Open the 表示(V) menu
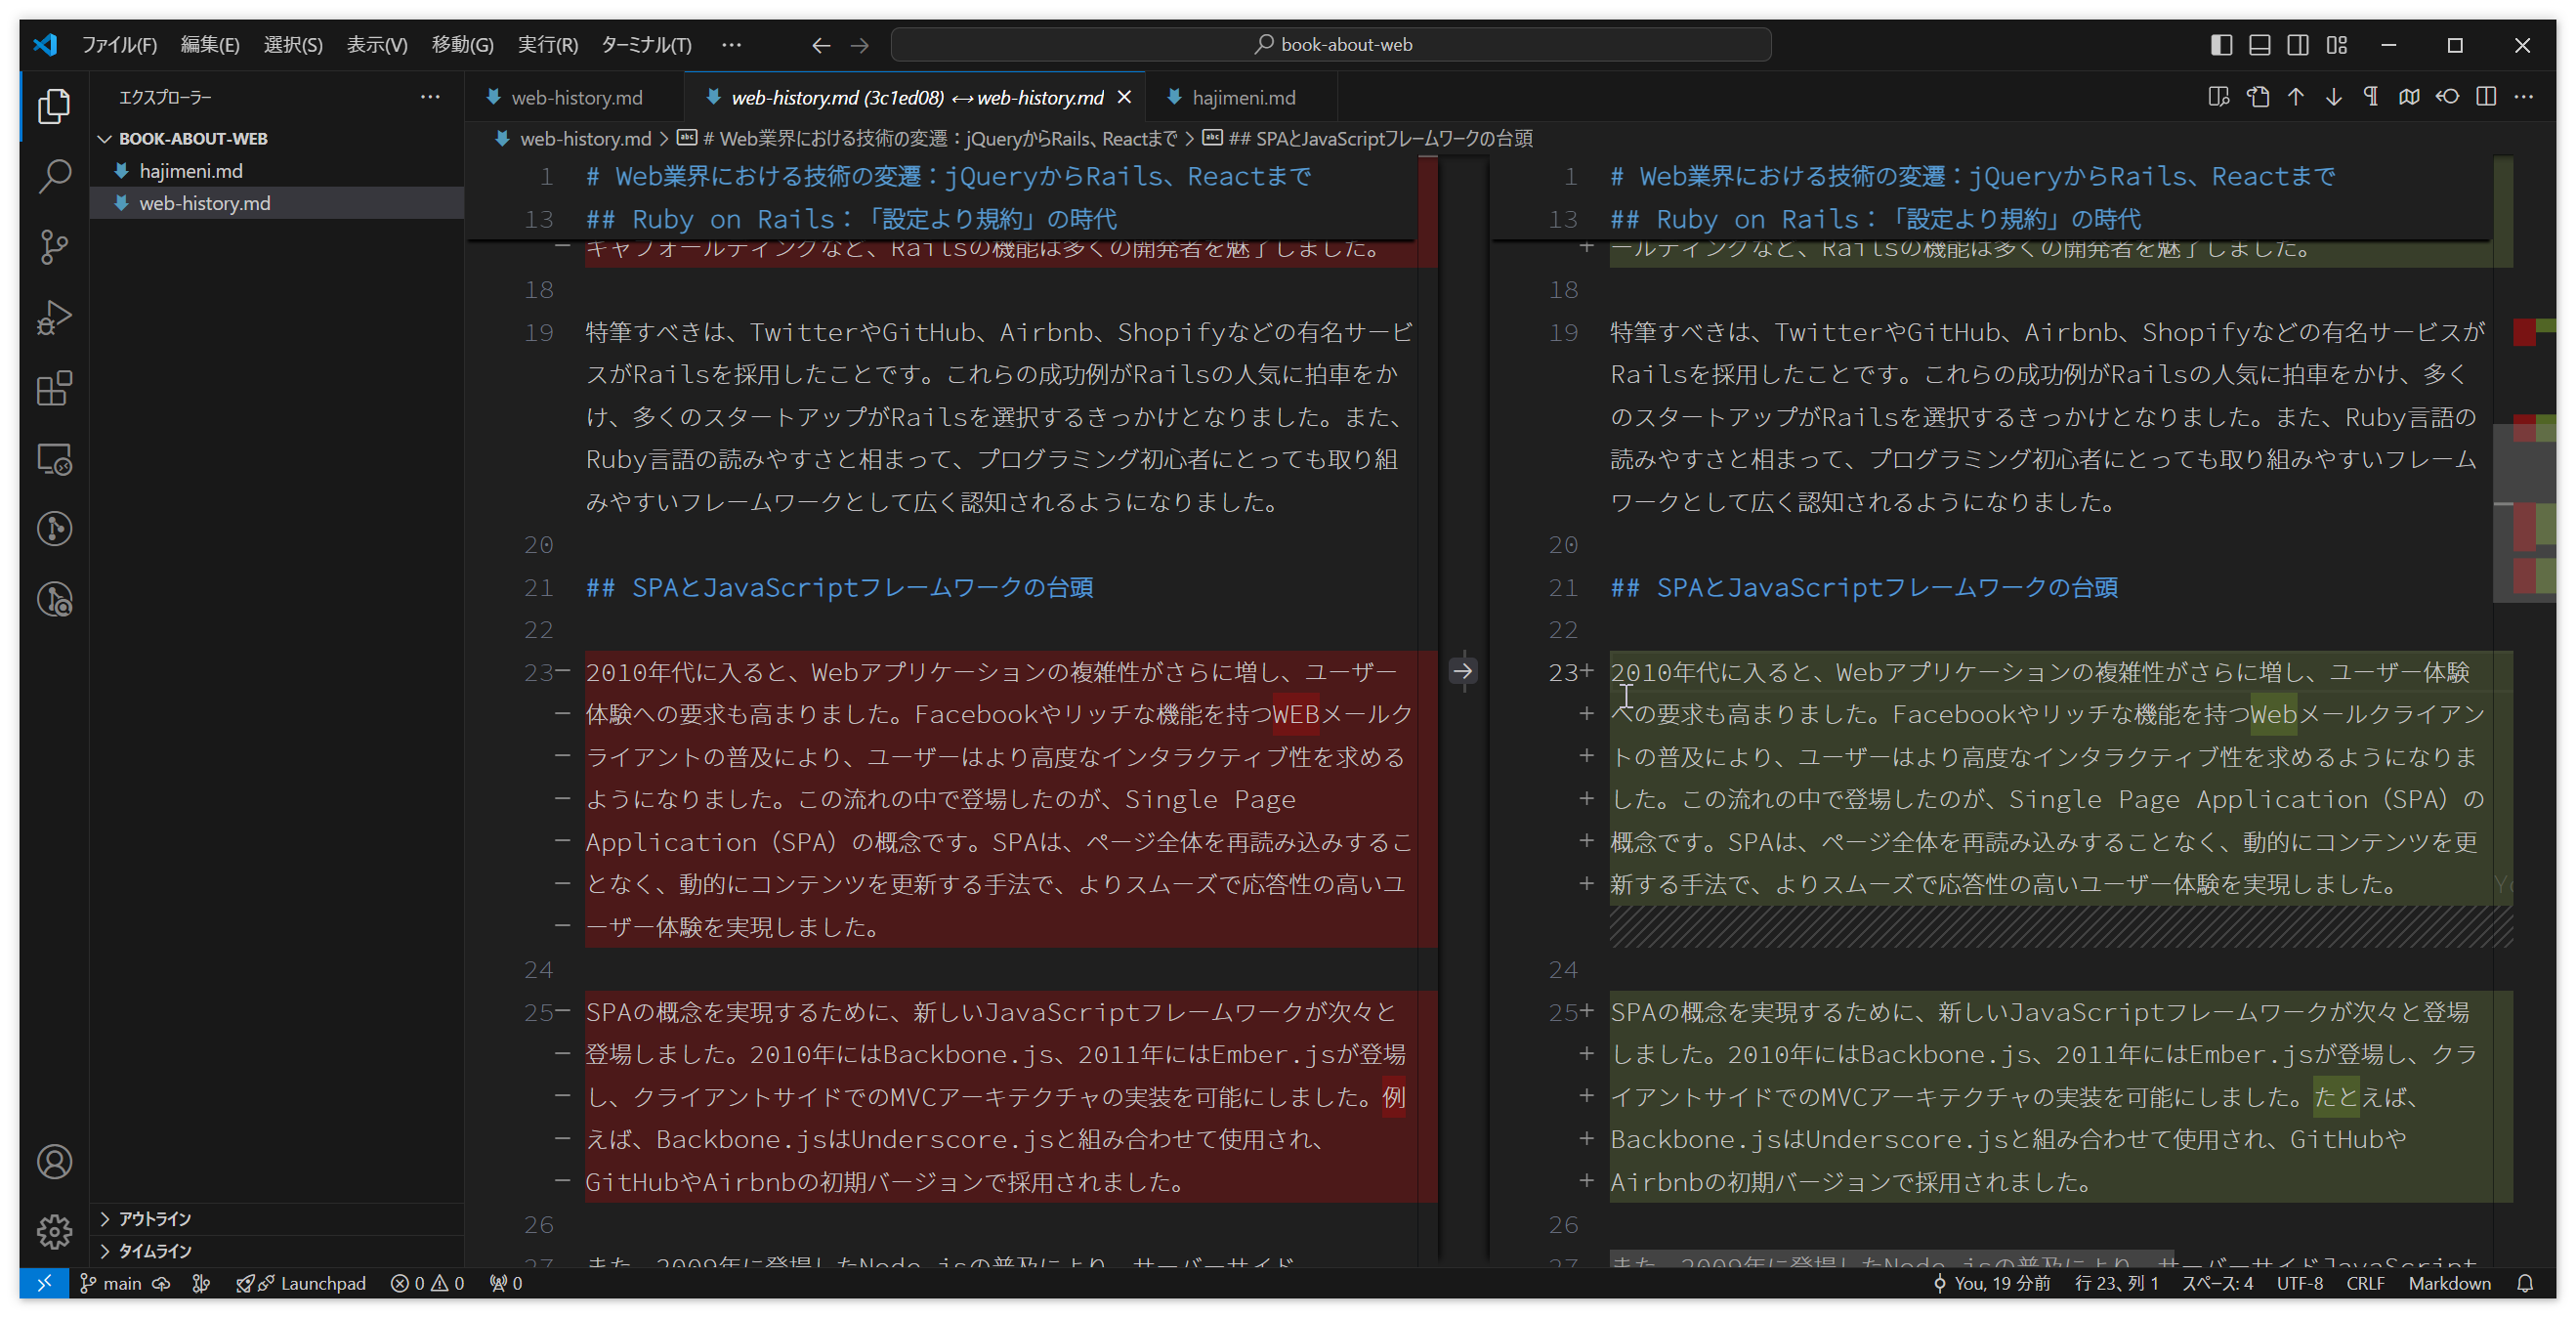 [377, 45]
